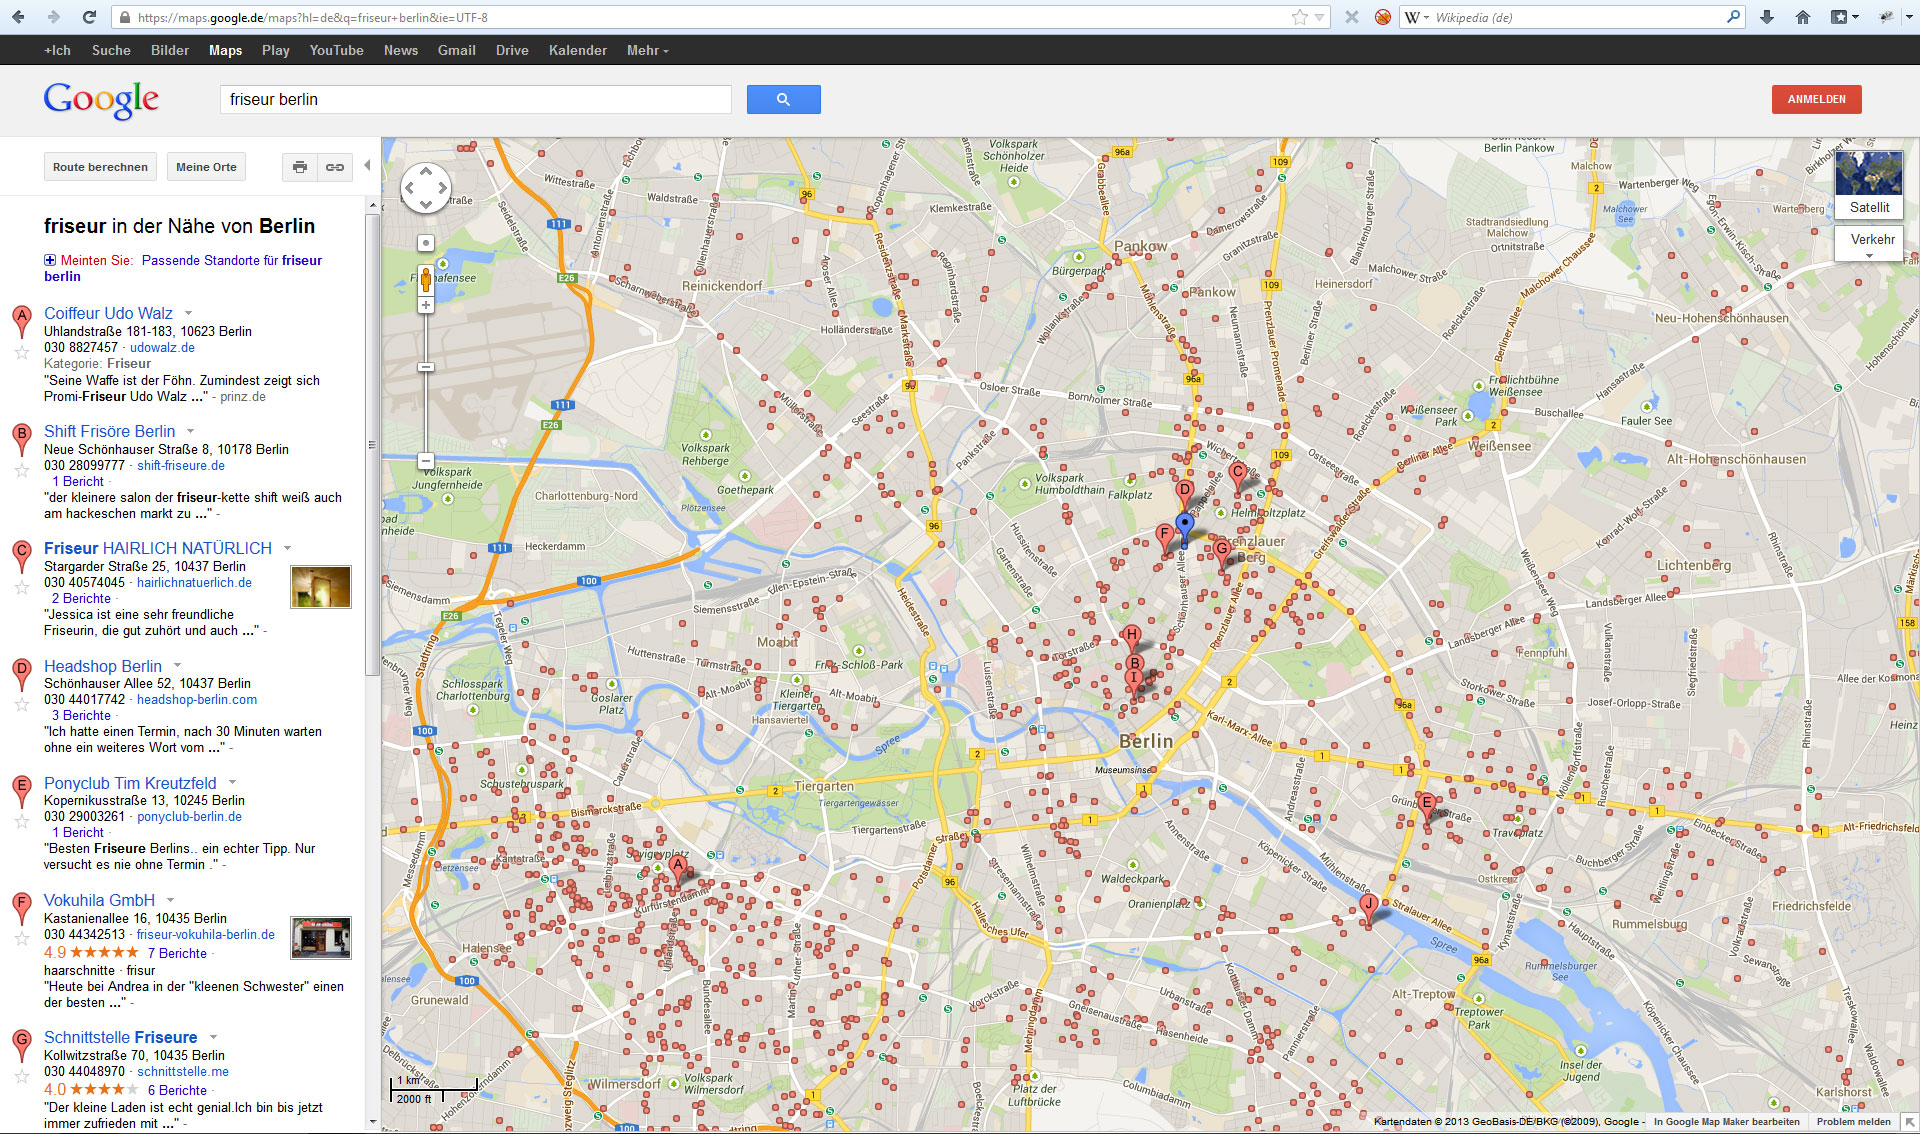Reload the page with refresh icon

pos(89,17)
